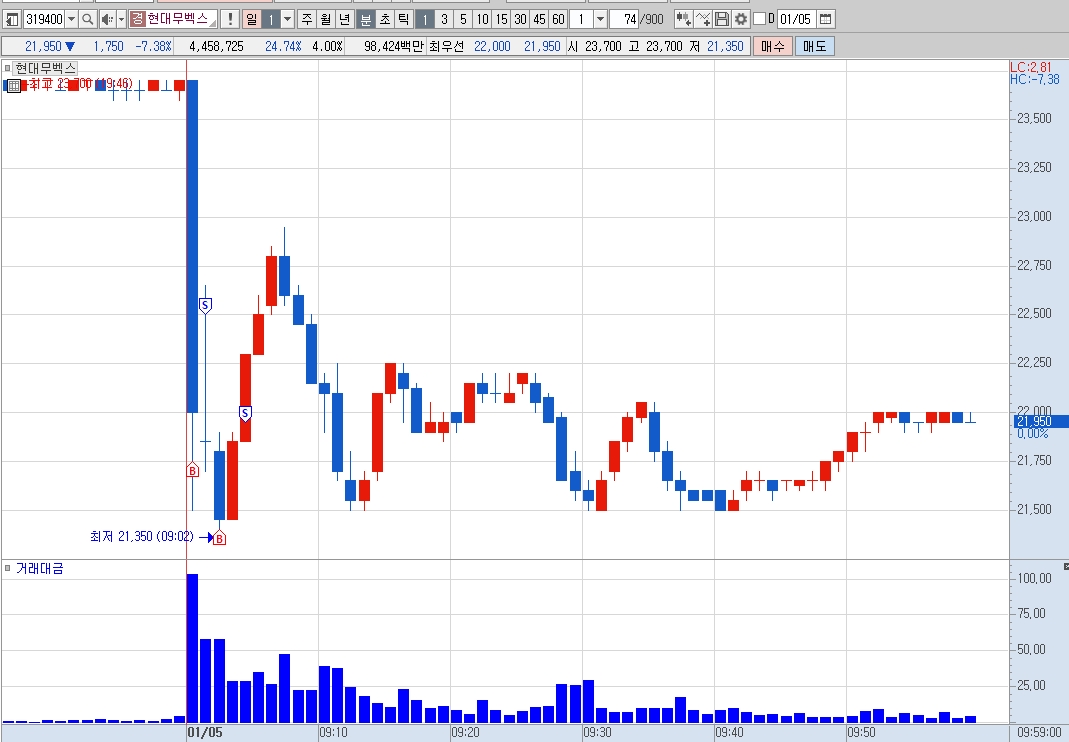Click the tallest volume bar at 09:00
The image size is (1069, 742).
click(x=192, y=648)
